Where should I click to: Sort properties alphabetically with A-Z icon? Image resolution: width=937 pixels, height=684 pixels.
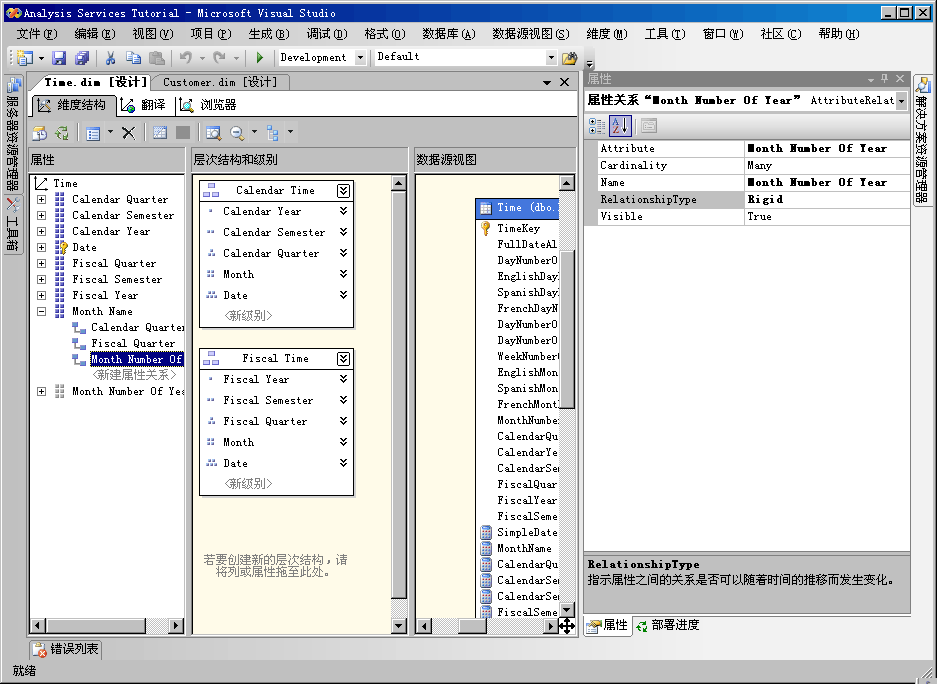(x=620, y=126)
